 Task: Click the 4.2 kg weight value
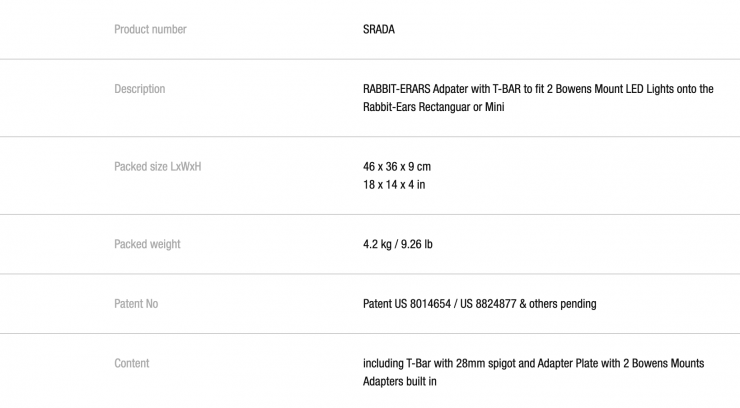click(378, 244)
